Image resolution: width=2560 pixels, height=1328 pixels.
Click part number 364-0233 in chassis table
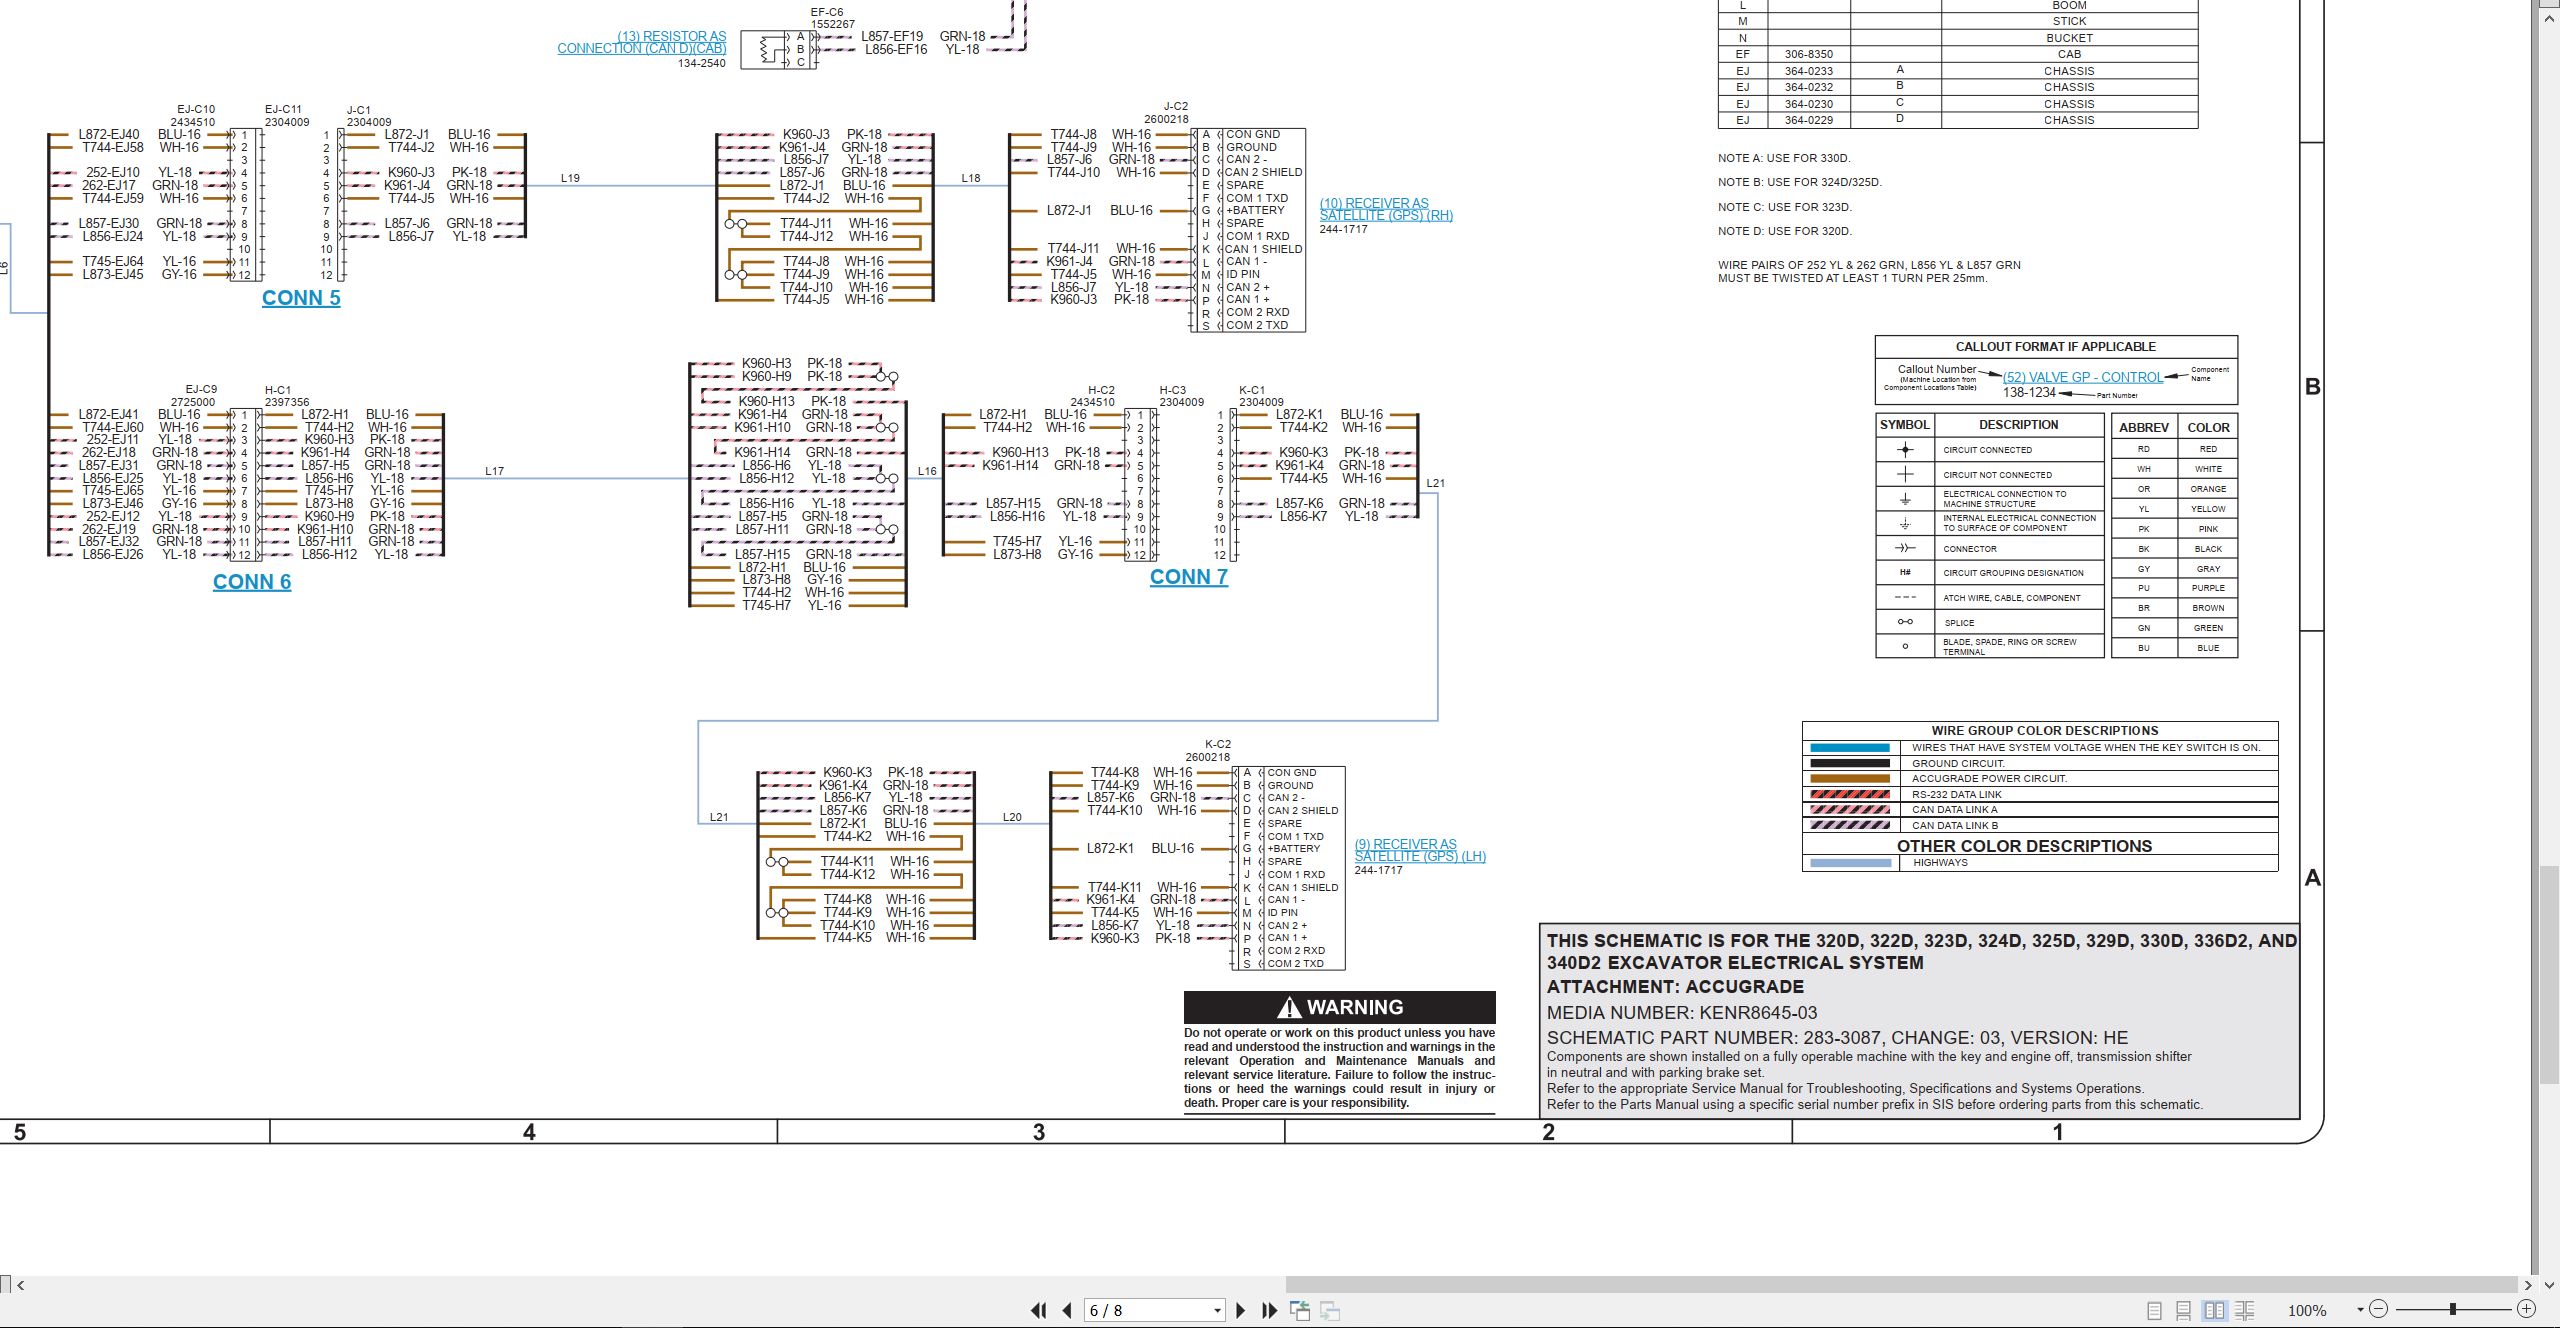tap(1808, 71)
